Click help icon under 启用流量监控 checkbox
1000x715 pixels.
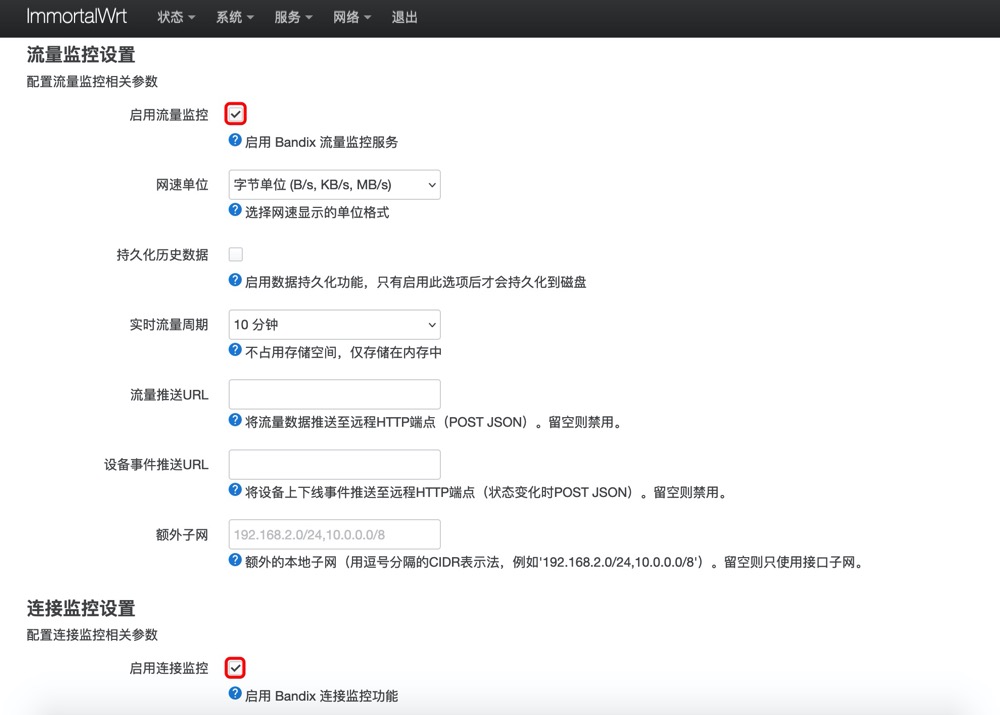(x=235, y=141)
